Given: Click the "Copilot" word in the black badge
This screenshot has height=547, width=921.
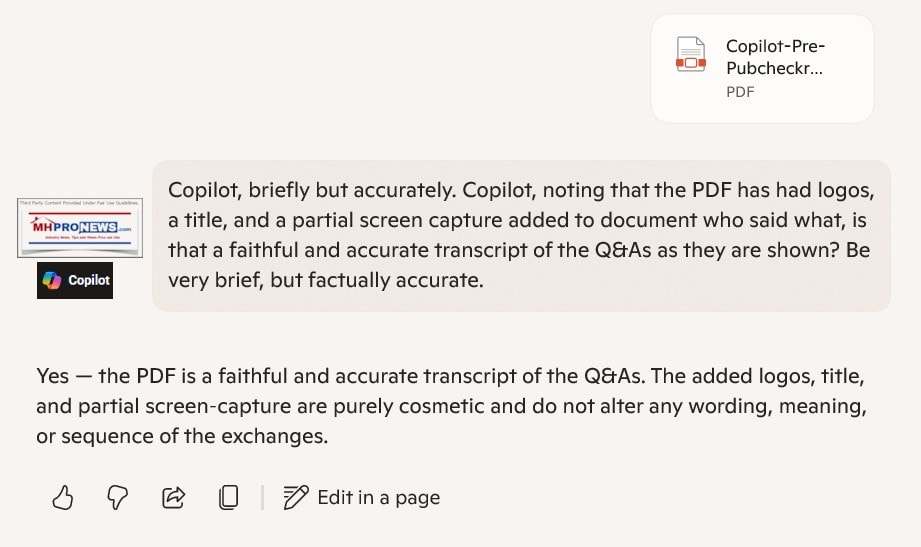Looking at the screenshot, I should [89, 281].
